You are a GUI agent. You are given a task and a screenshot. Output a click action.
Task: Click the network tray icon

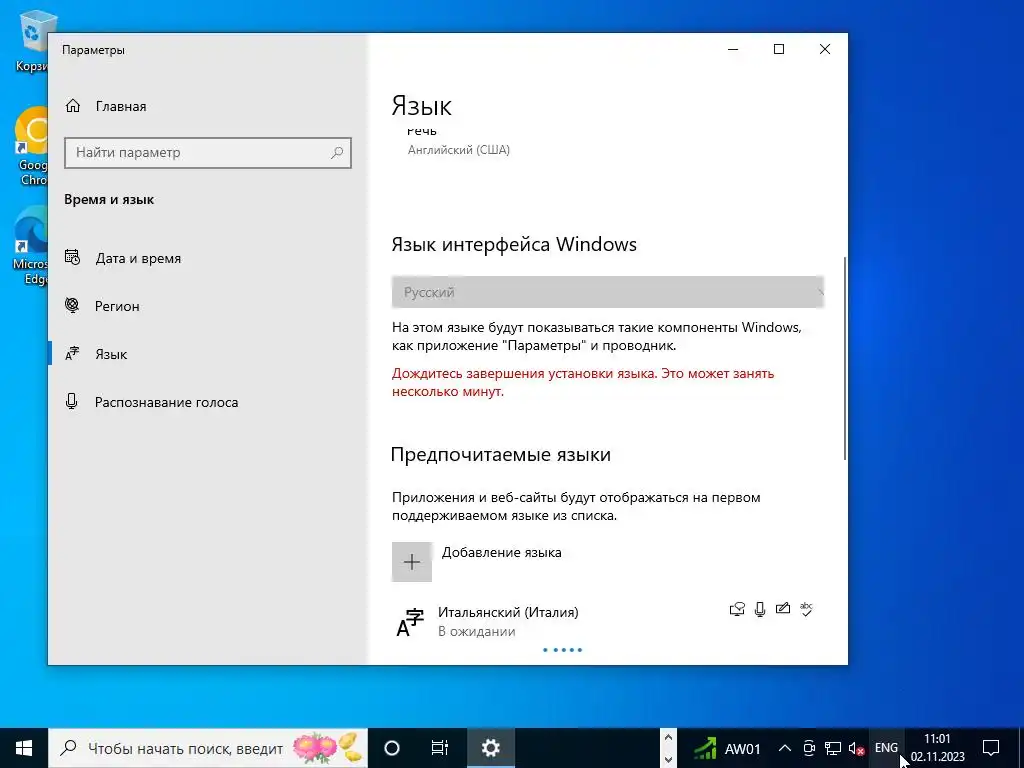tap(833, 748)
